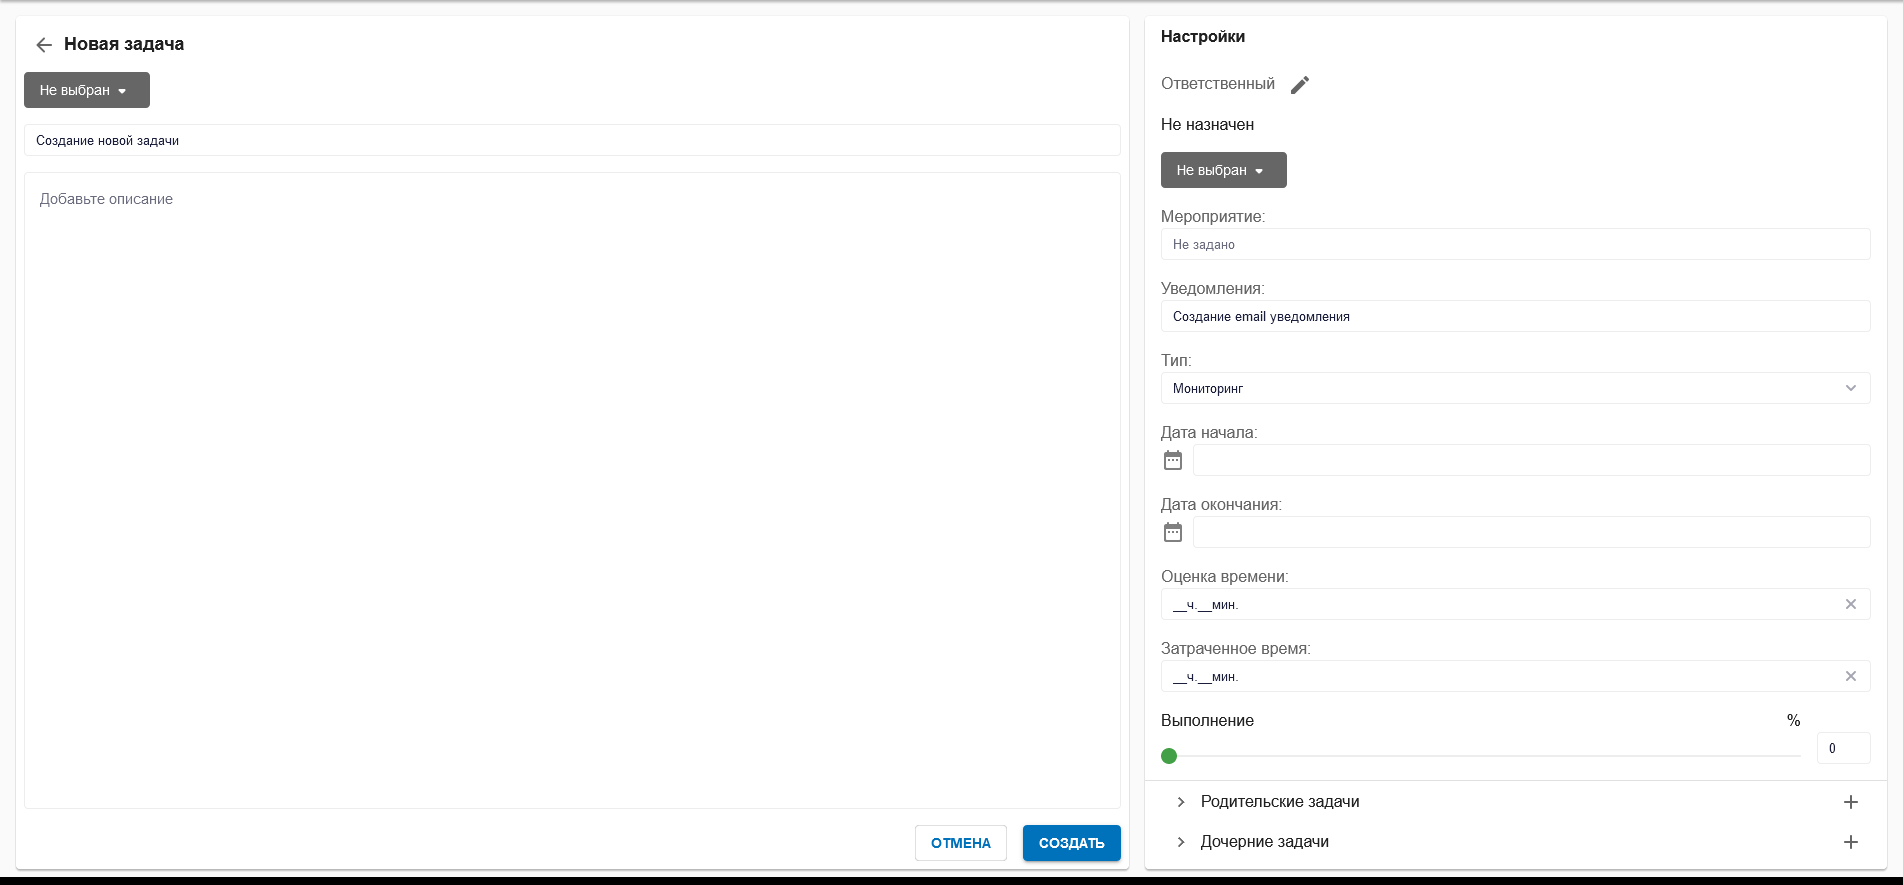The image size is (1903, 885).
Task: Open the Не выбран dropdown under Не назначен
Action: click(1223, 170)
